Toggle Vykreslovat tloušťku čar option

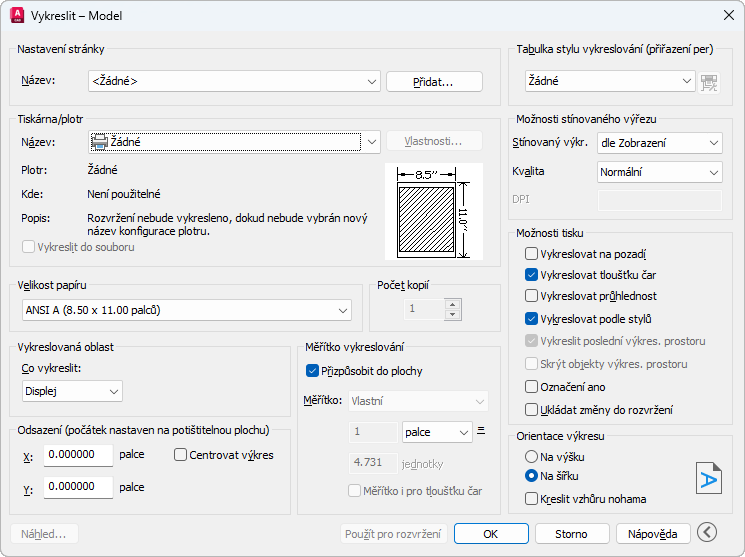coord(531,275)
